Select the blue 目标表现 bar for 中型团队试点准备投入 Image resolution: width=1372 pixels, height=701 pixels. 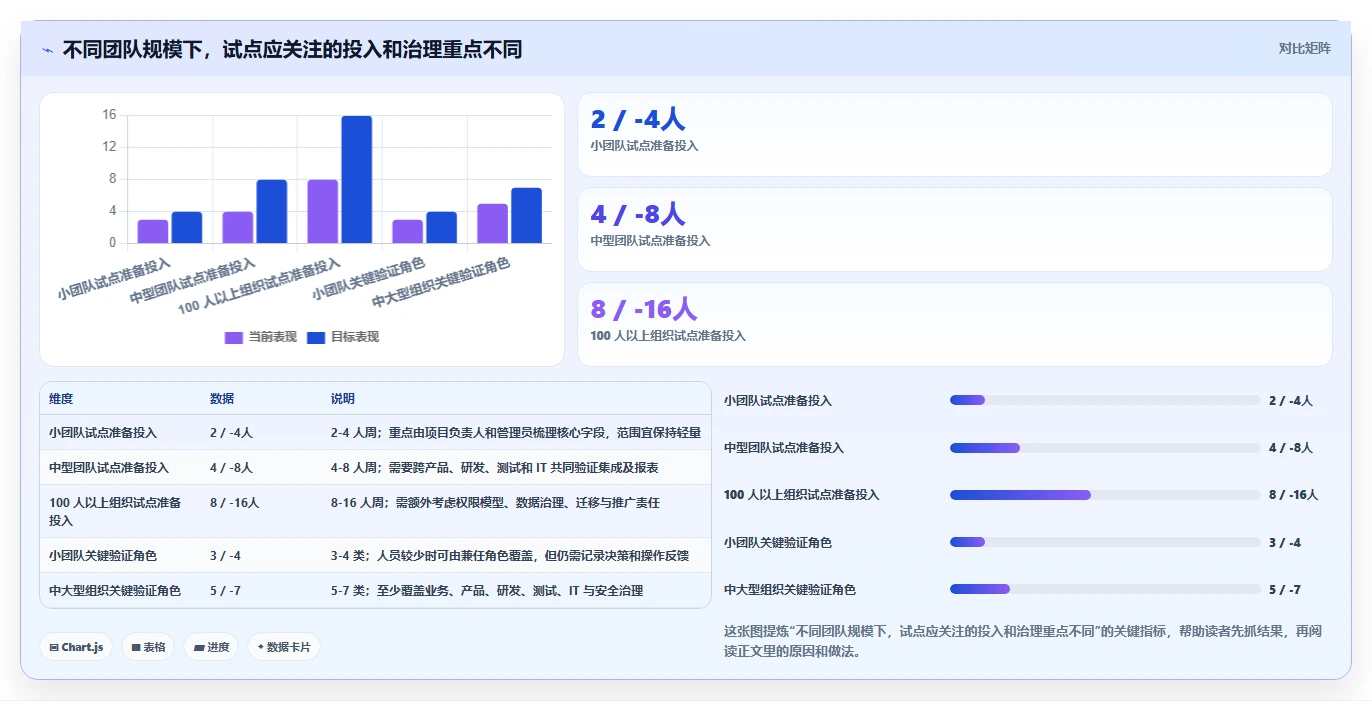[272, 211]
